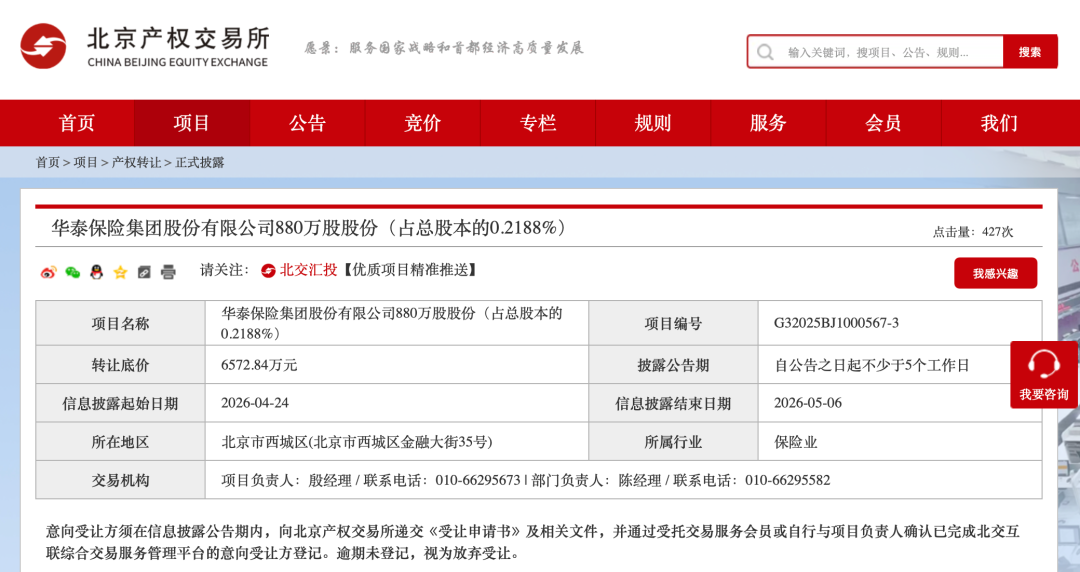Click the 转让底价 label cell
Screen dimensions: 1080x572
(121, 365)
